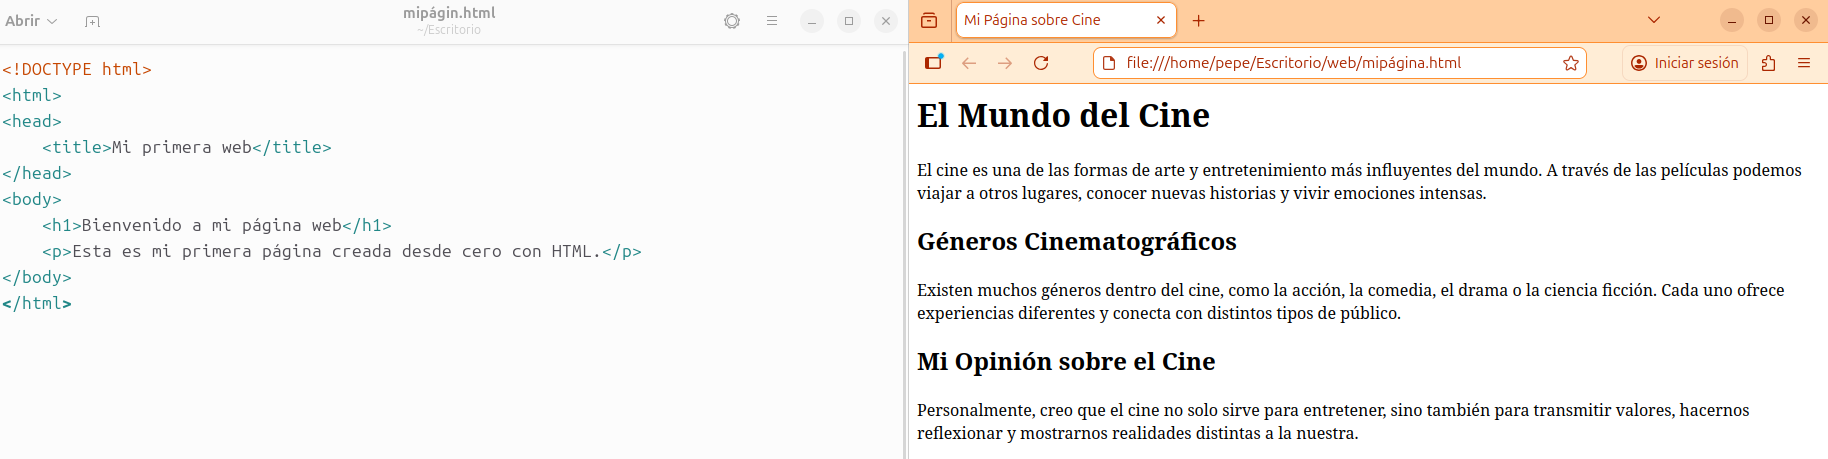Go back to previous page
The width and height of the screenshot is (1828, 459).
coord(969,63)
